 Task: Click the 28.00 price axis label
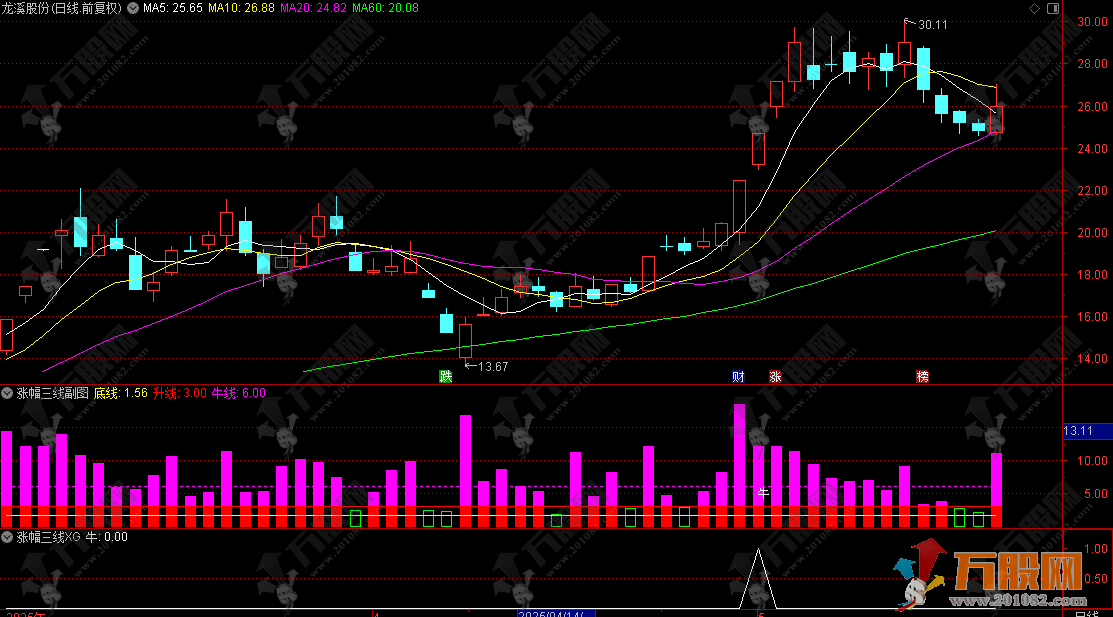1092,64
